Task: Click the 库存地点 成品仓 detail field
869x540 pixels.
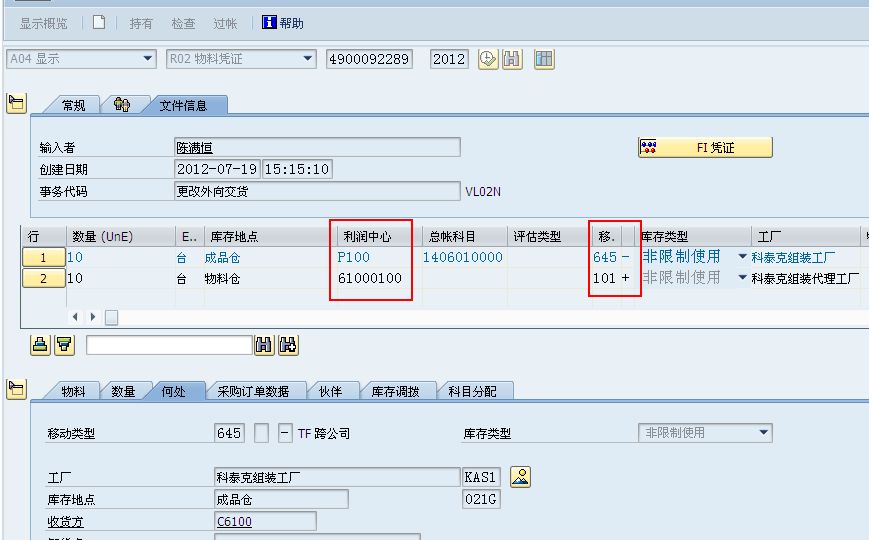Action: pos(281,499)
